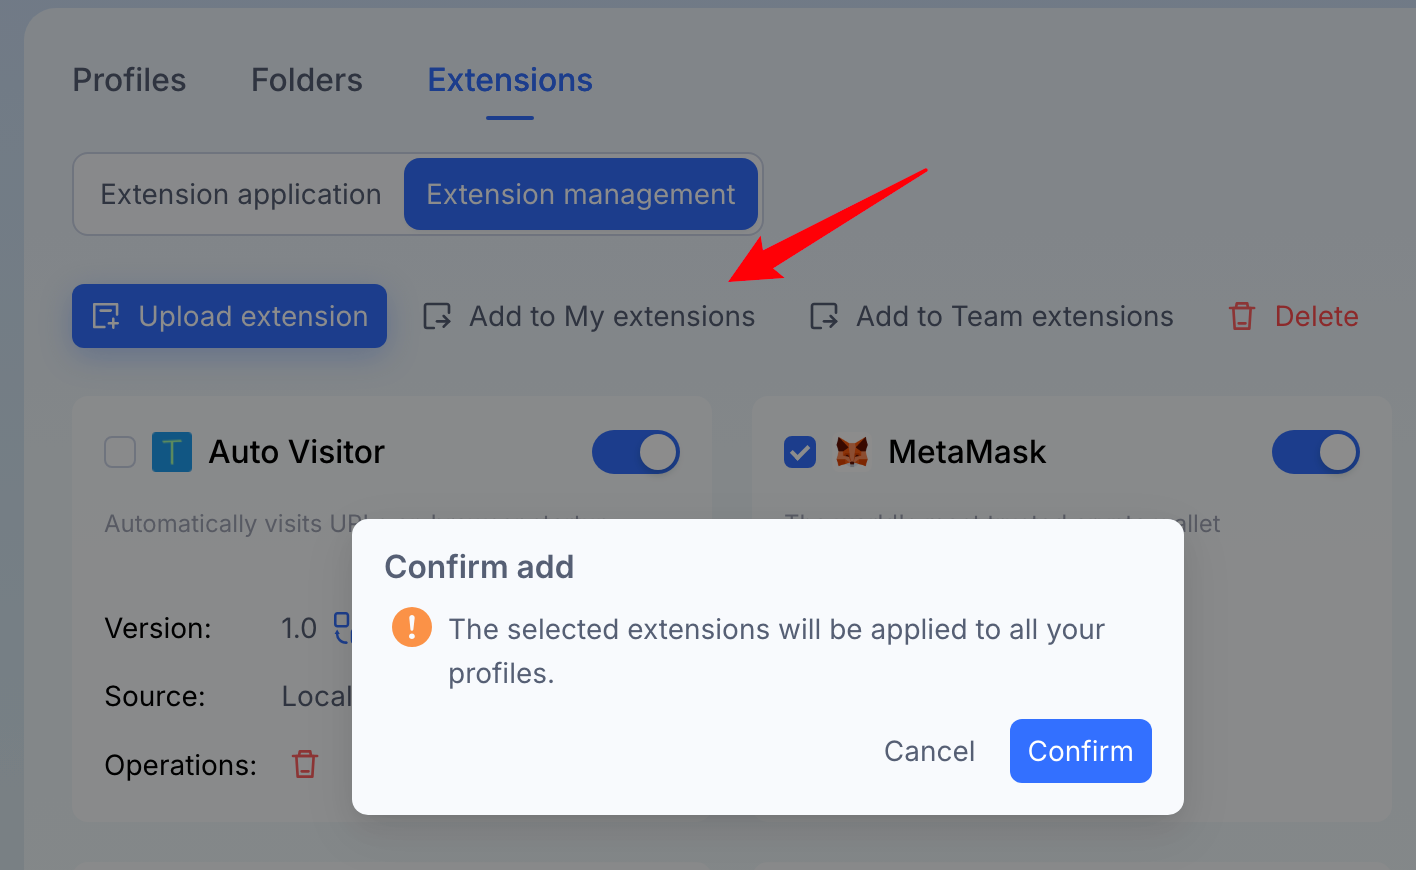1416x870 pixels.
Task: Click the red Delete trash icon in toolbar
Action: click(1242, 316)
